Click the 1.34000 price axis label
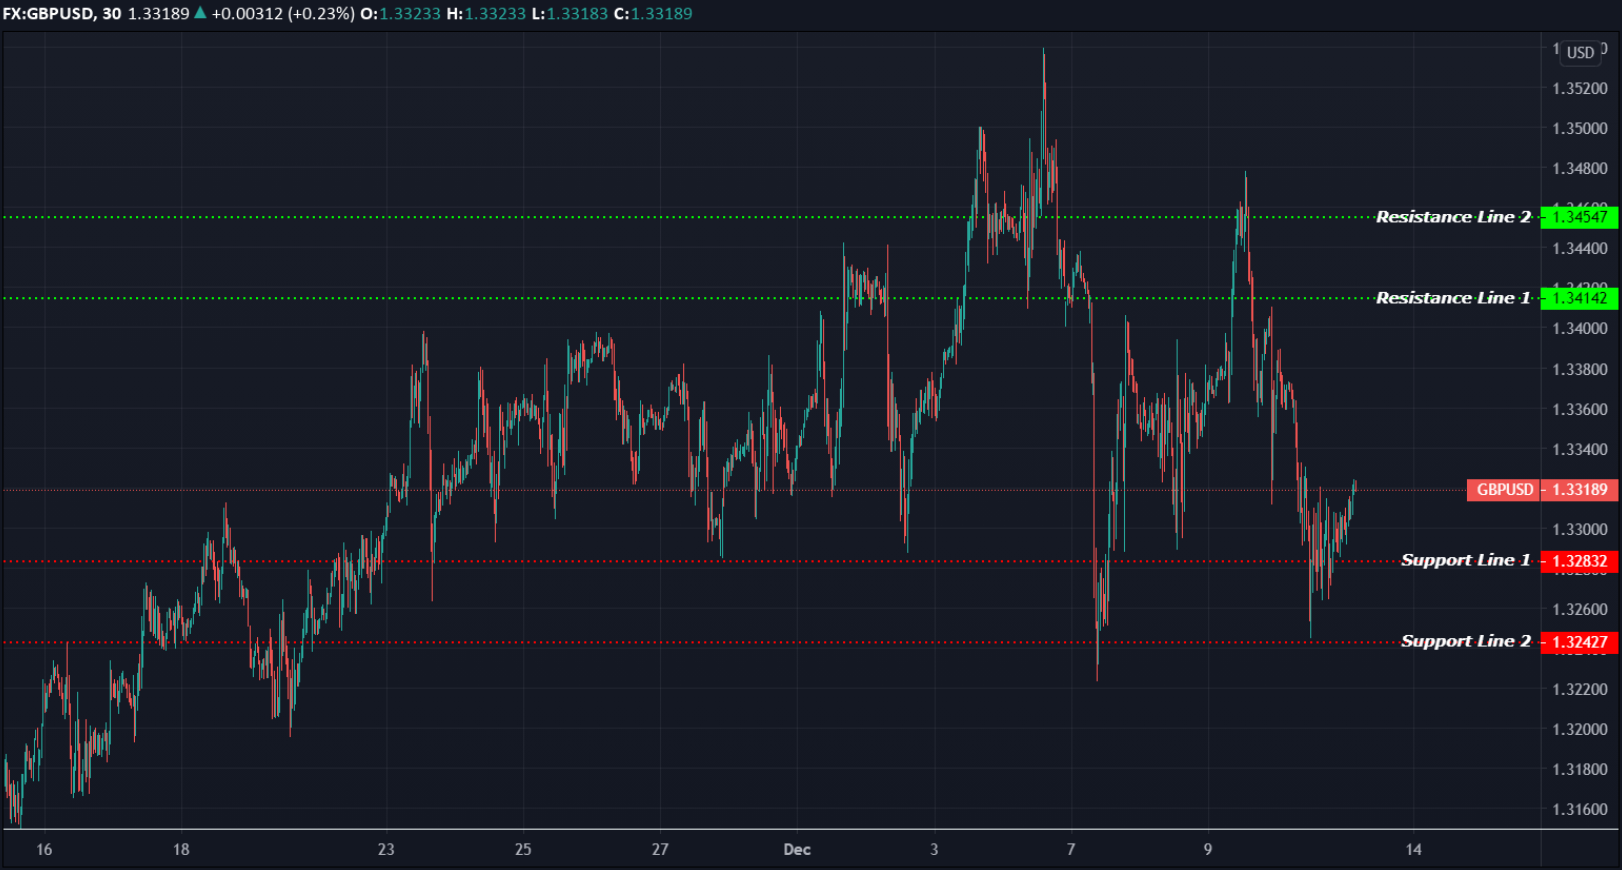The image size is (1622, 870). (x=1580, y=328)
